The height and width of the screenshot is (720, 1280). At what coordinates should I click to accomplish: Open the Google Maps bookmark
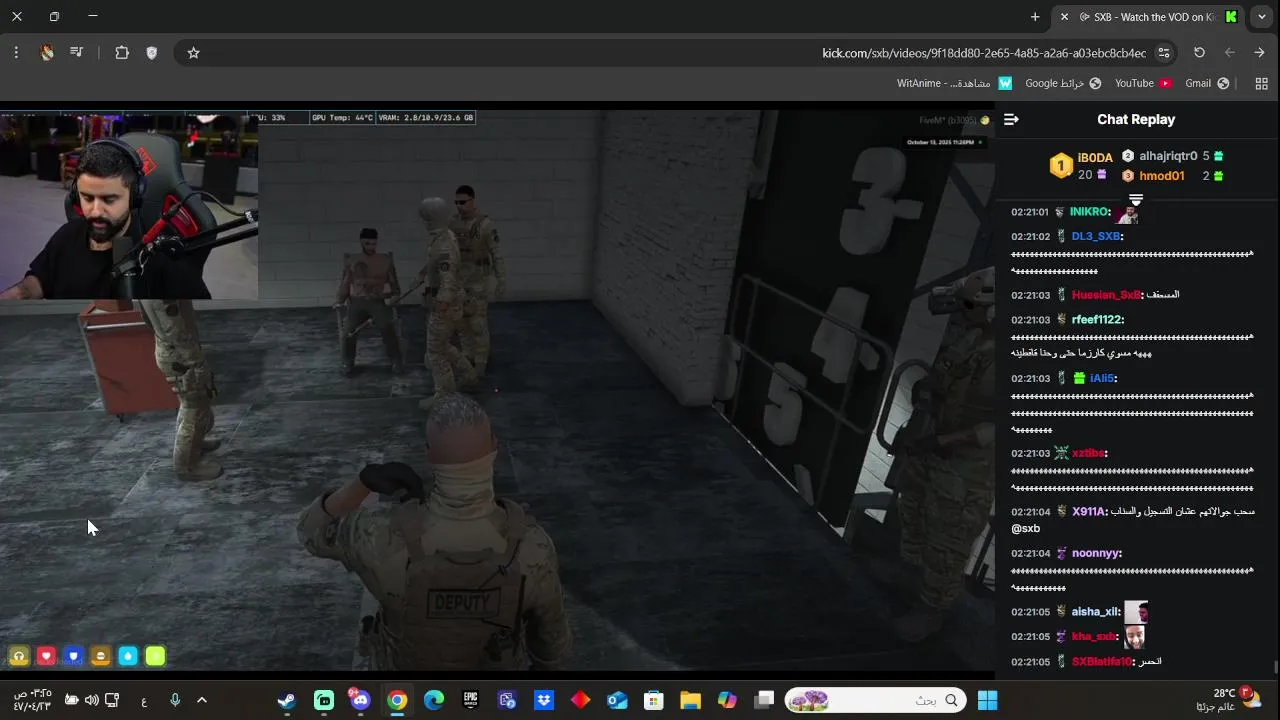pos(1063,83)
